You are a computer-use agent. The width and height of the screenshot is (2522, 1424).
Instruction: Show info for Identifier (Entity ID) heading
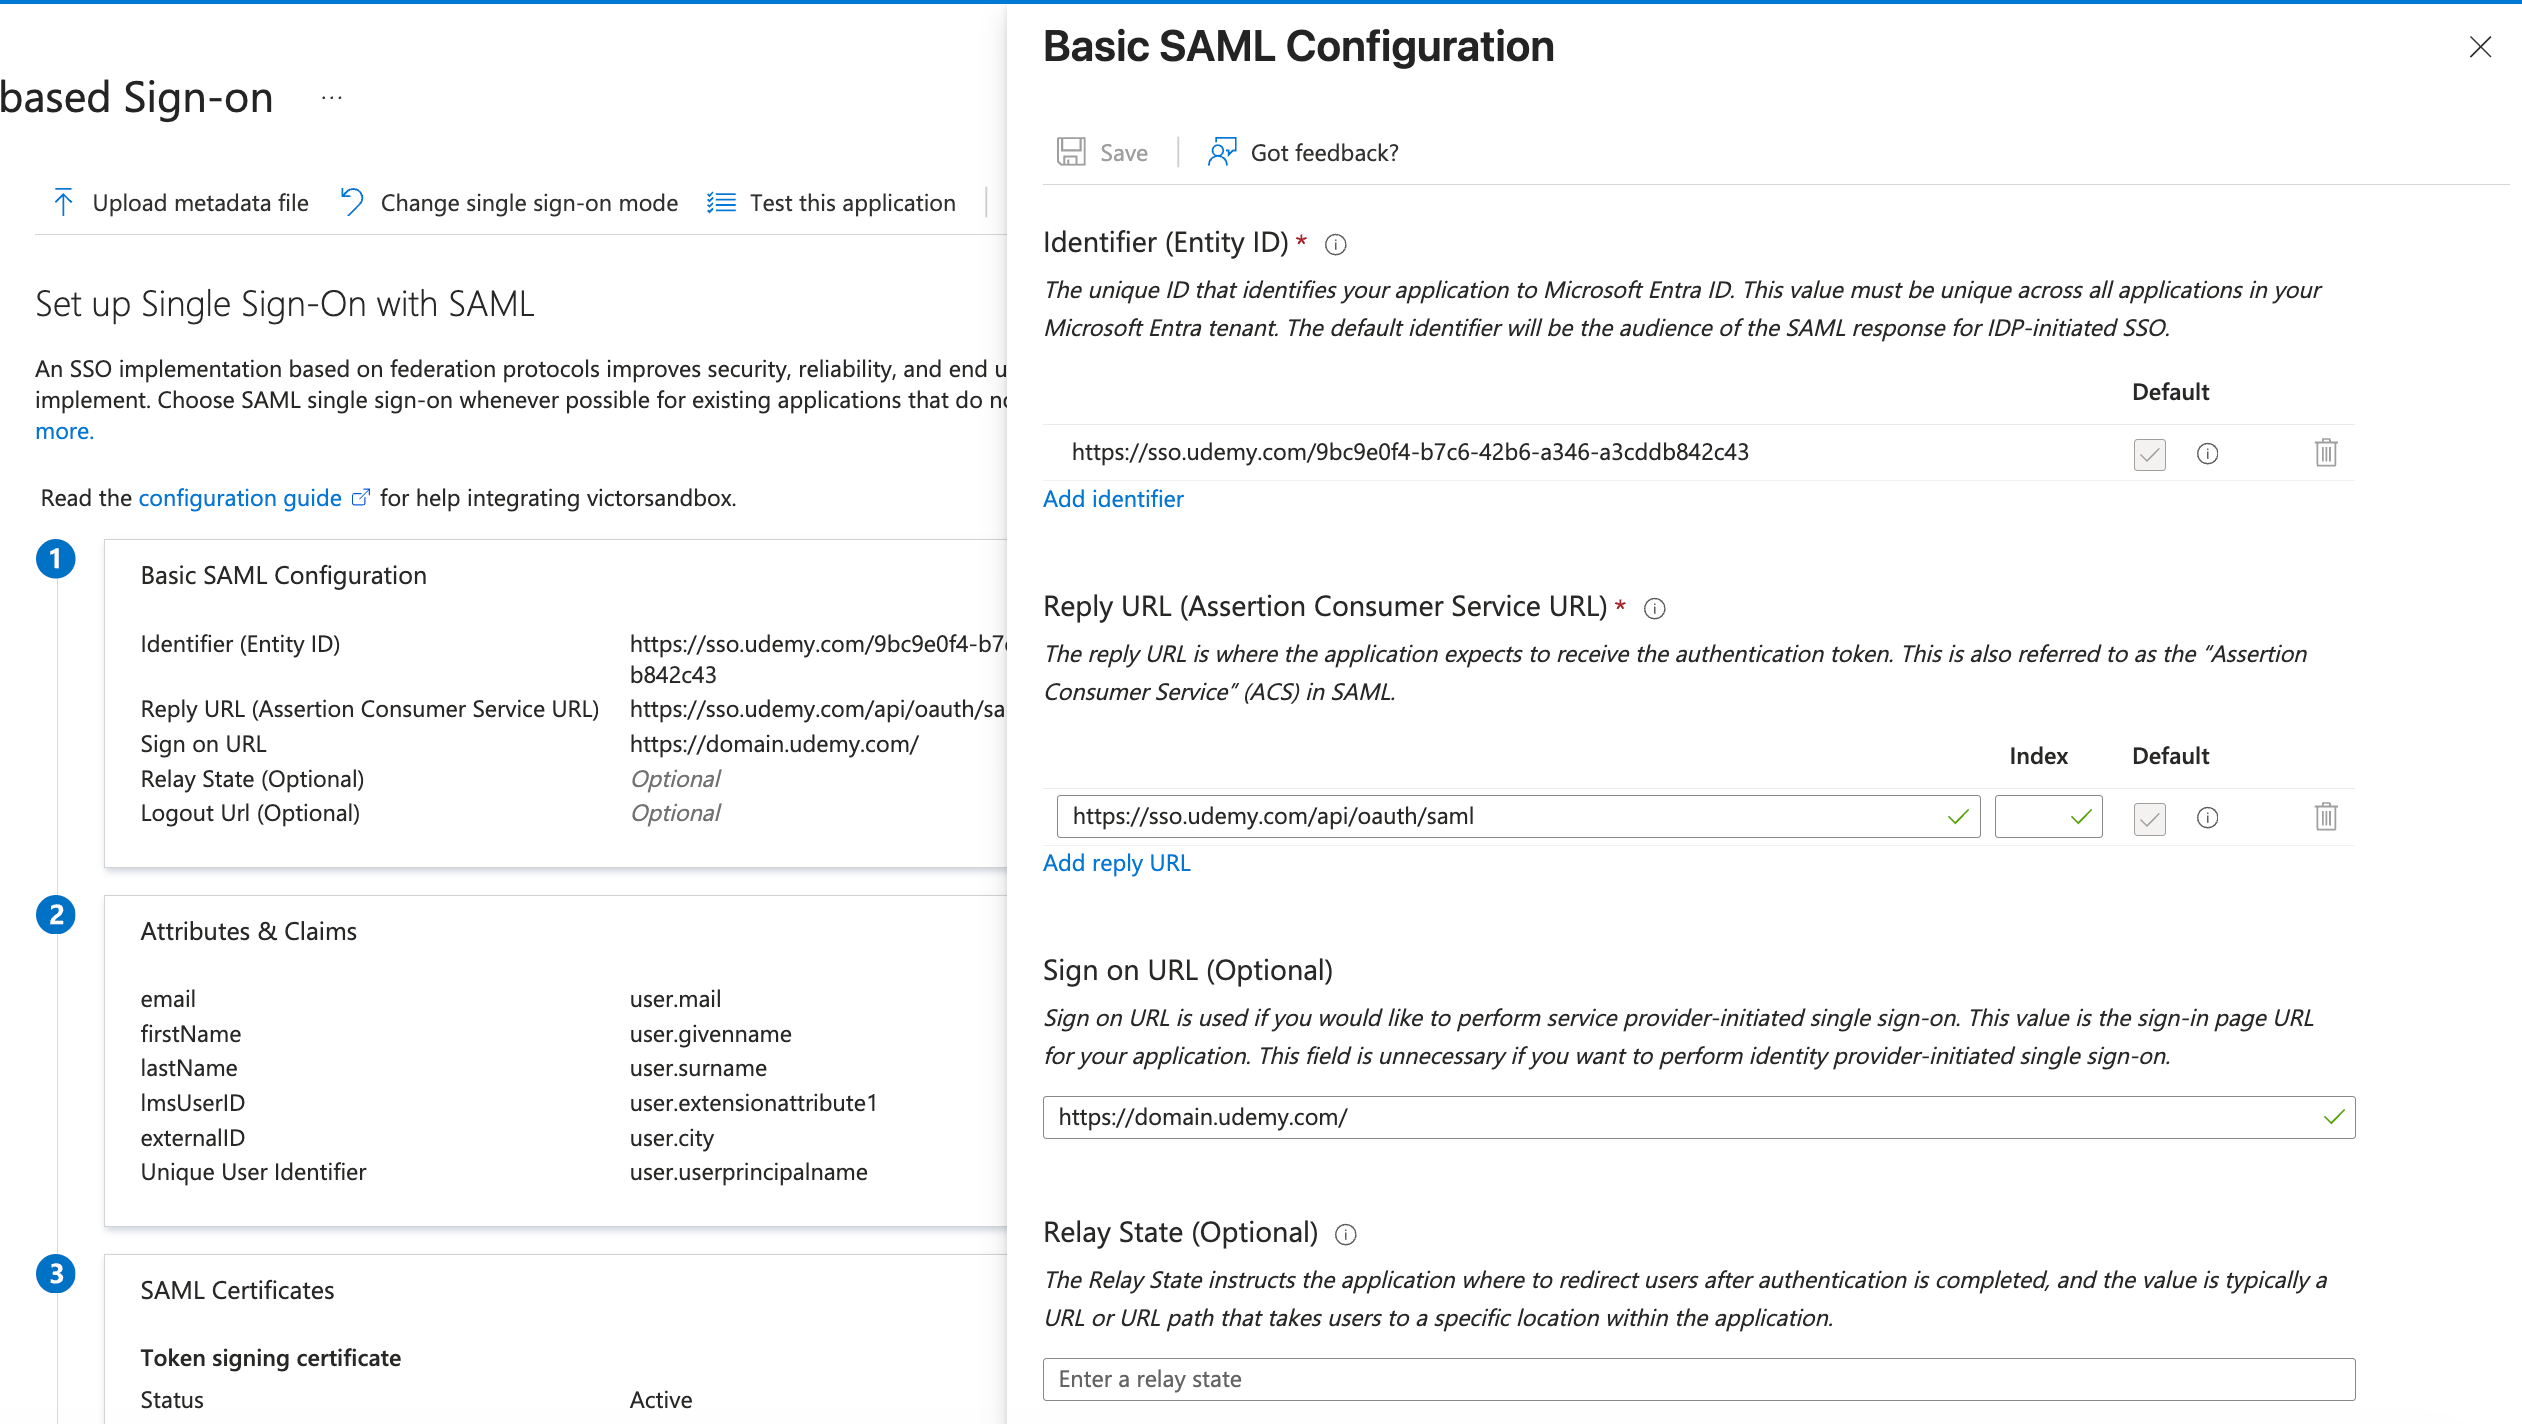pos(1336,244)
